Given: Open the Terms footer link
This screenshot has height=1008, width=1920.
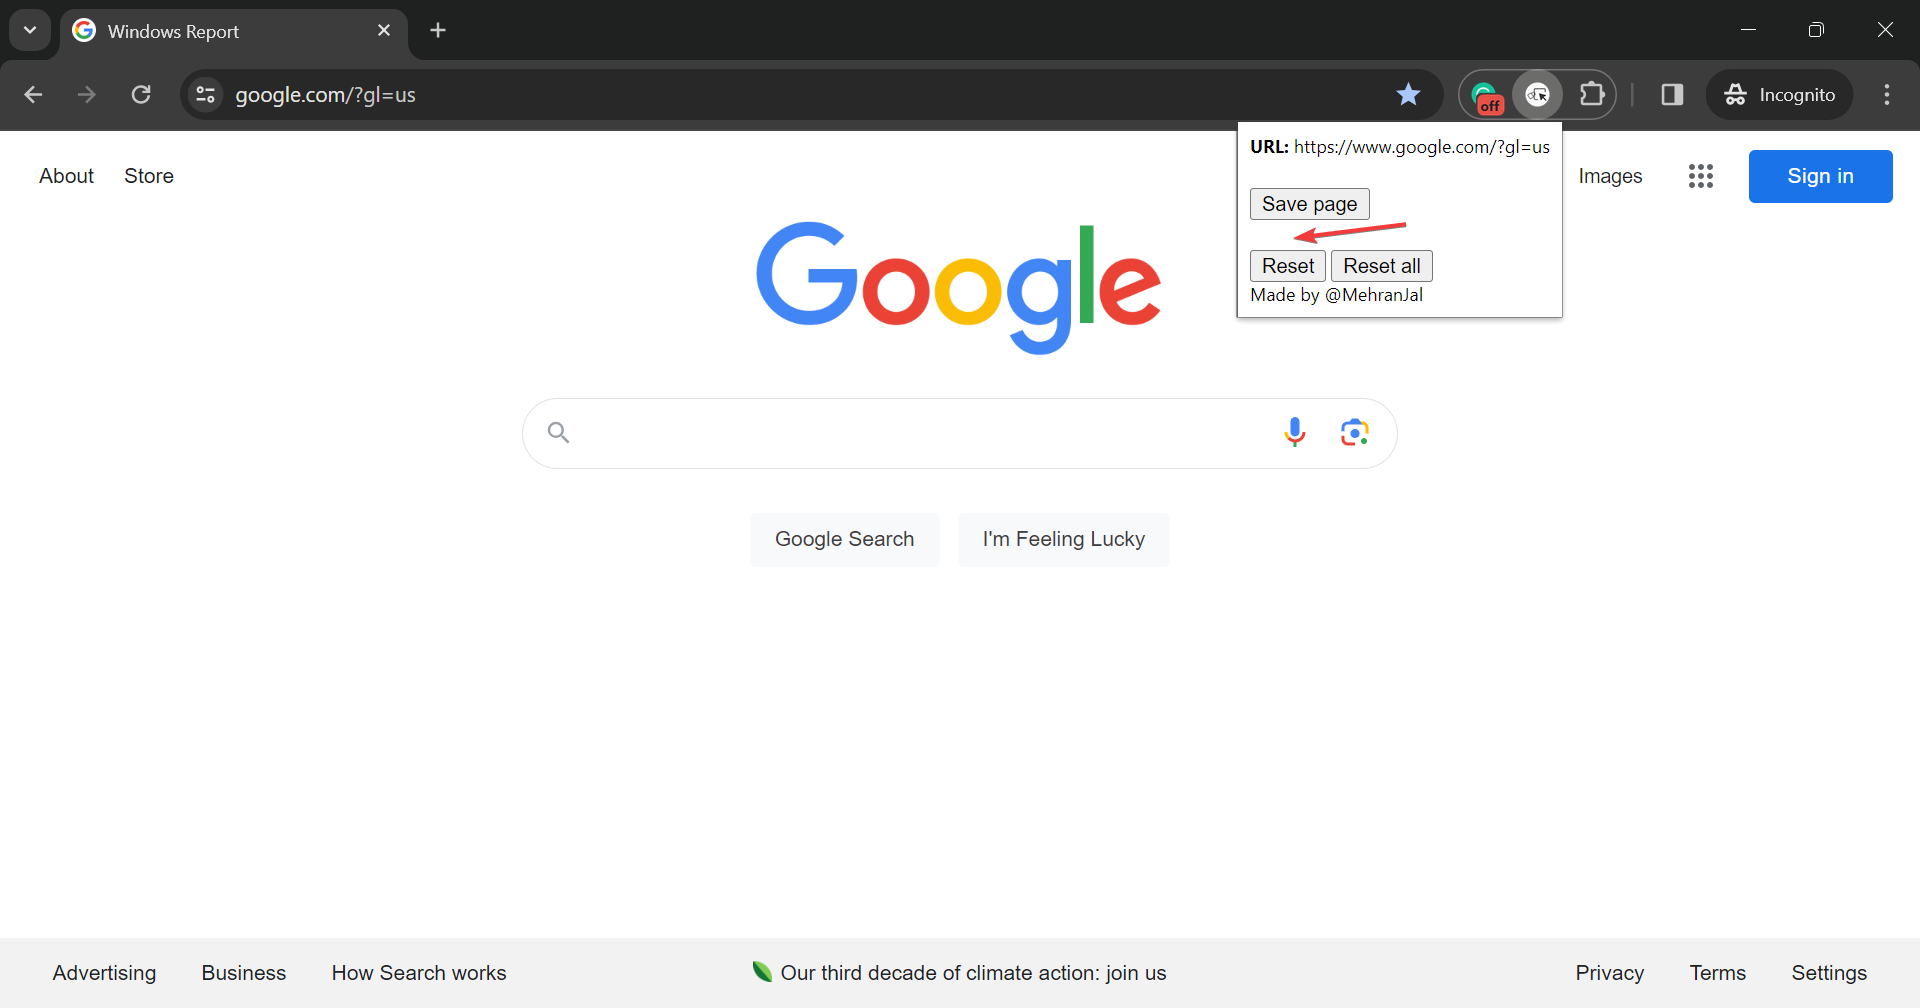Looking at the screenshot, I should [x=1717, y=973].
